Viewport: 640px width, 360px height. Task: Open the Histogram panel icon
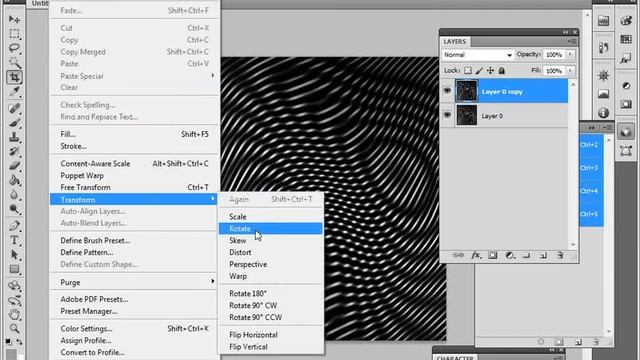603,94
